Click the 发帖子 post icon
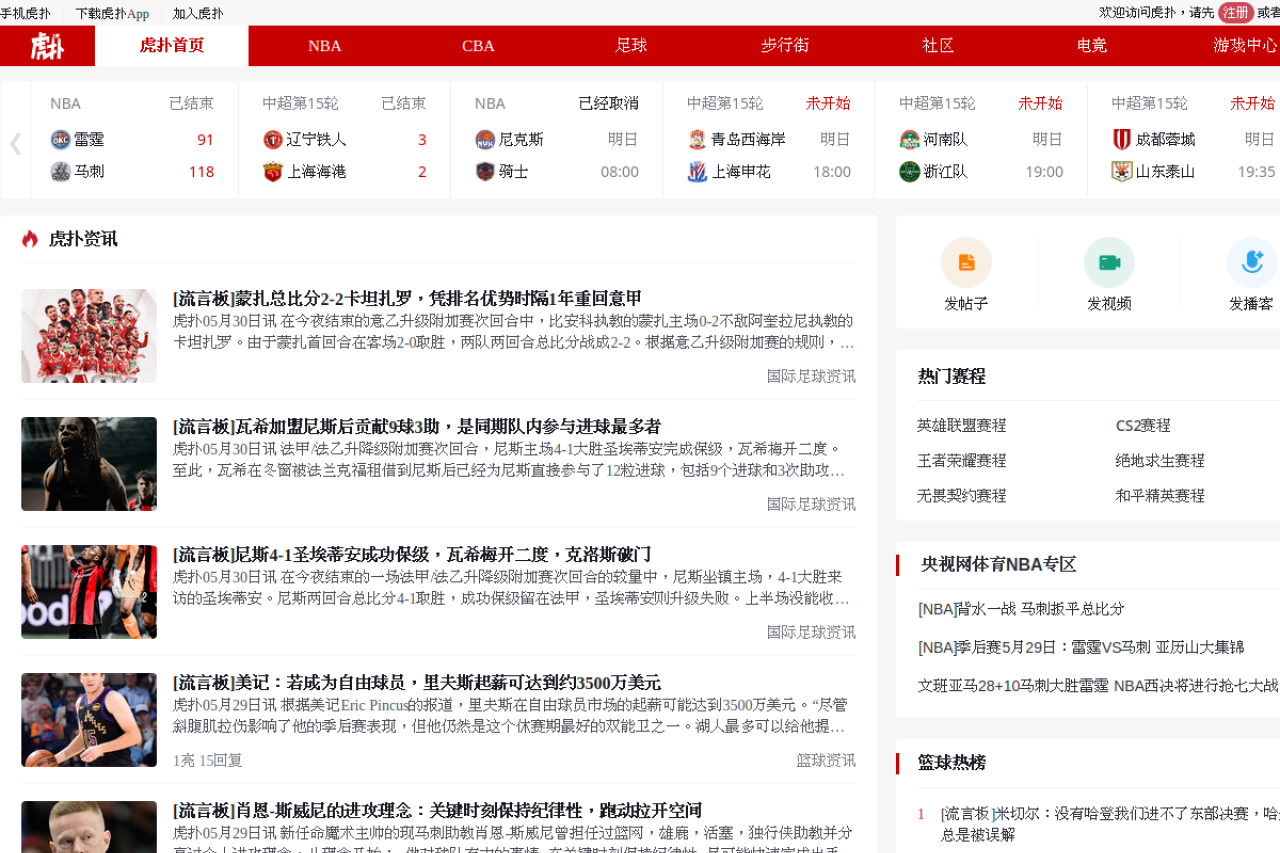Screen dimensions: 1280x853 tap(966, 262)
